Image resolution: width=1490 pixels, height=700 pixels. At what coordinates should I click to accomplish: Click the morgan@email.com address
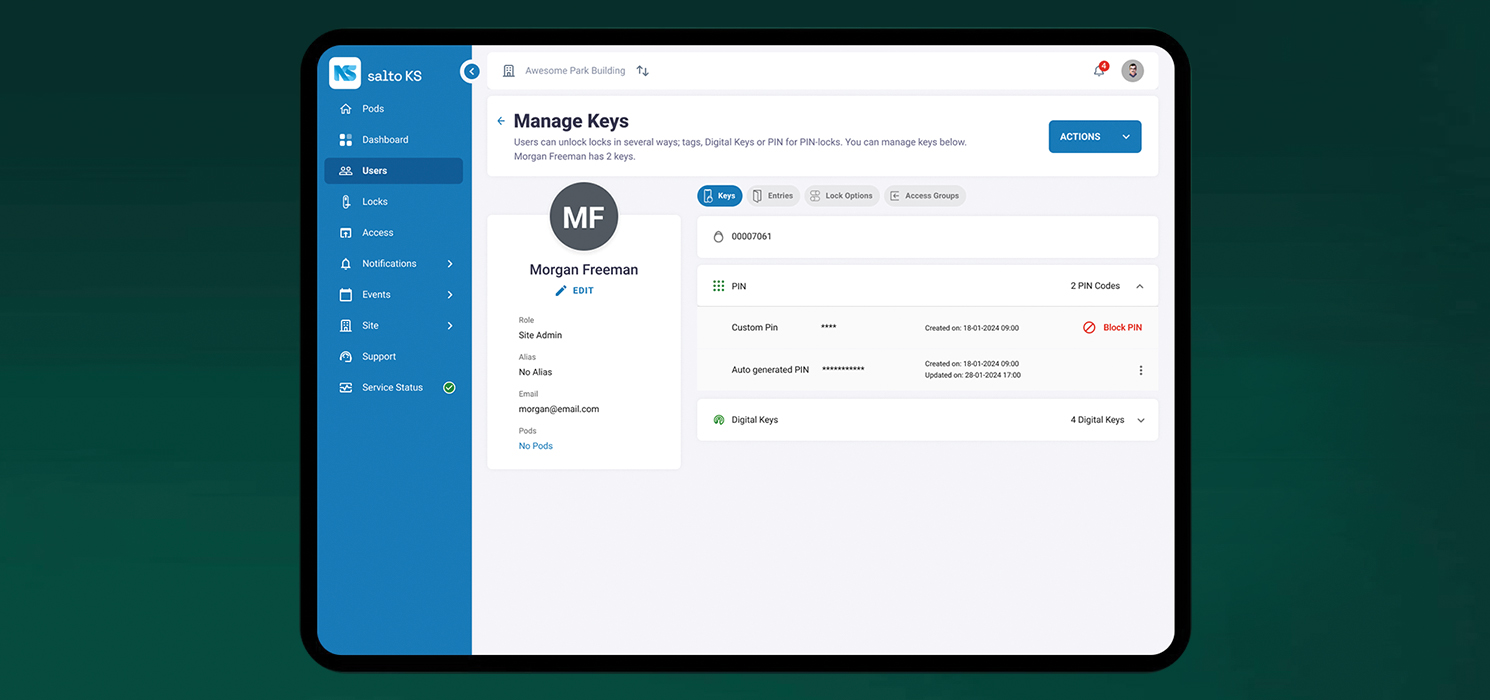(559, 409)
